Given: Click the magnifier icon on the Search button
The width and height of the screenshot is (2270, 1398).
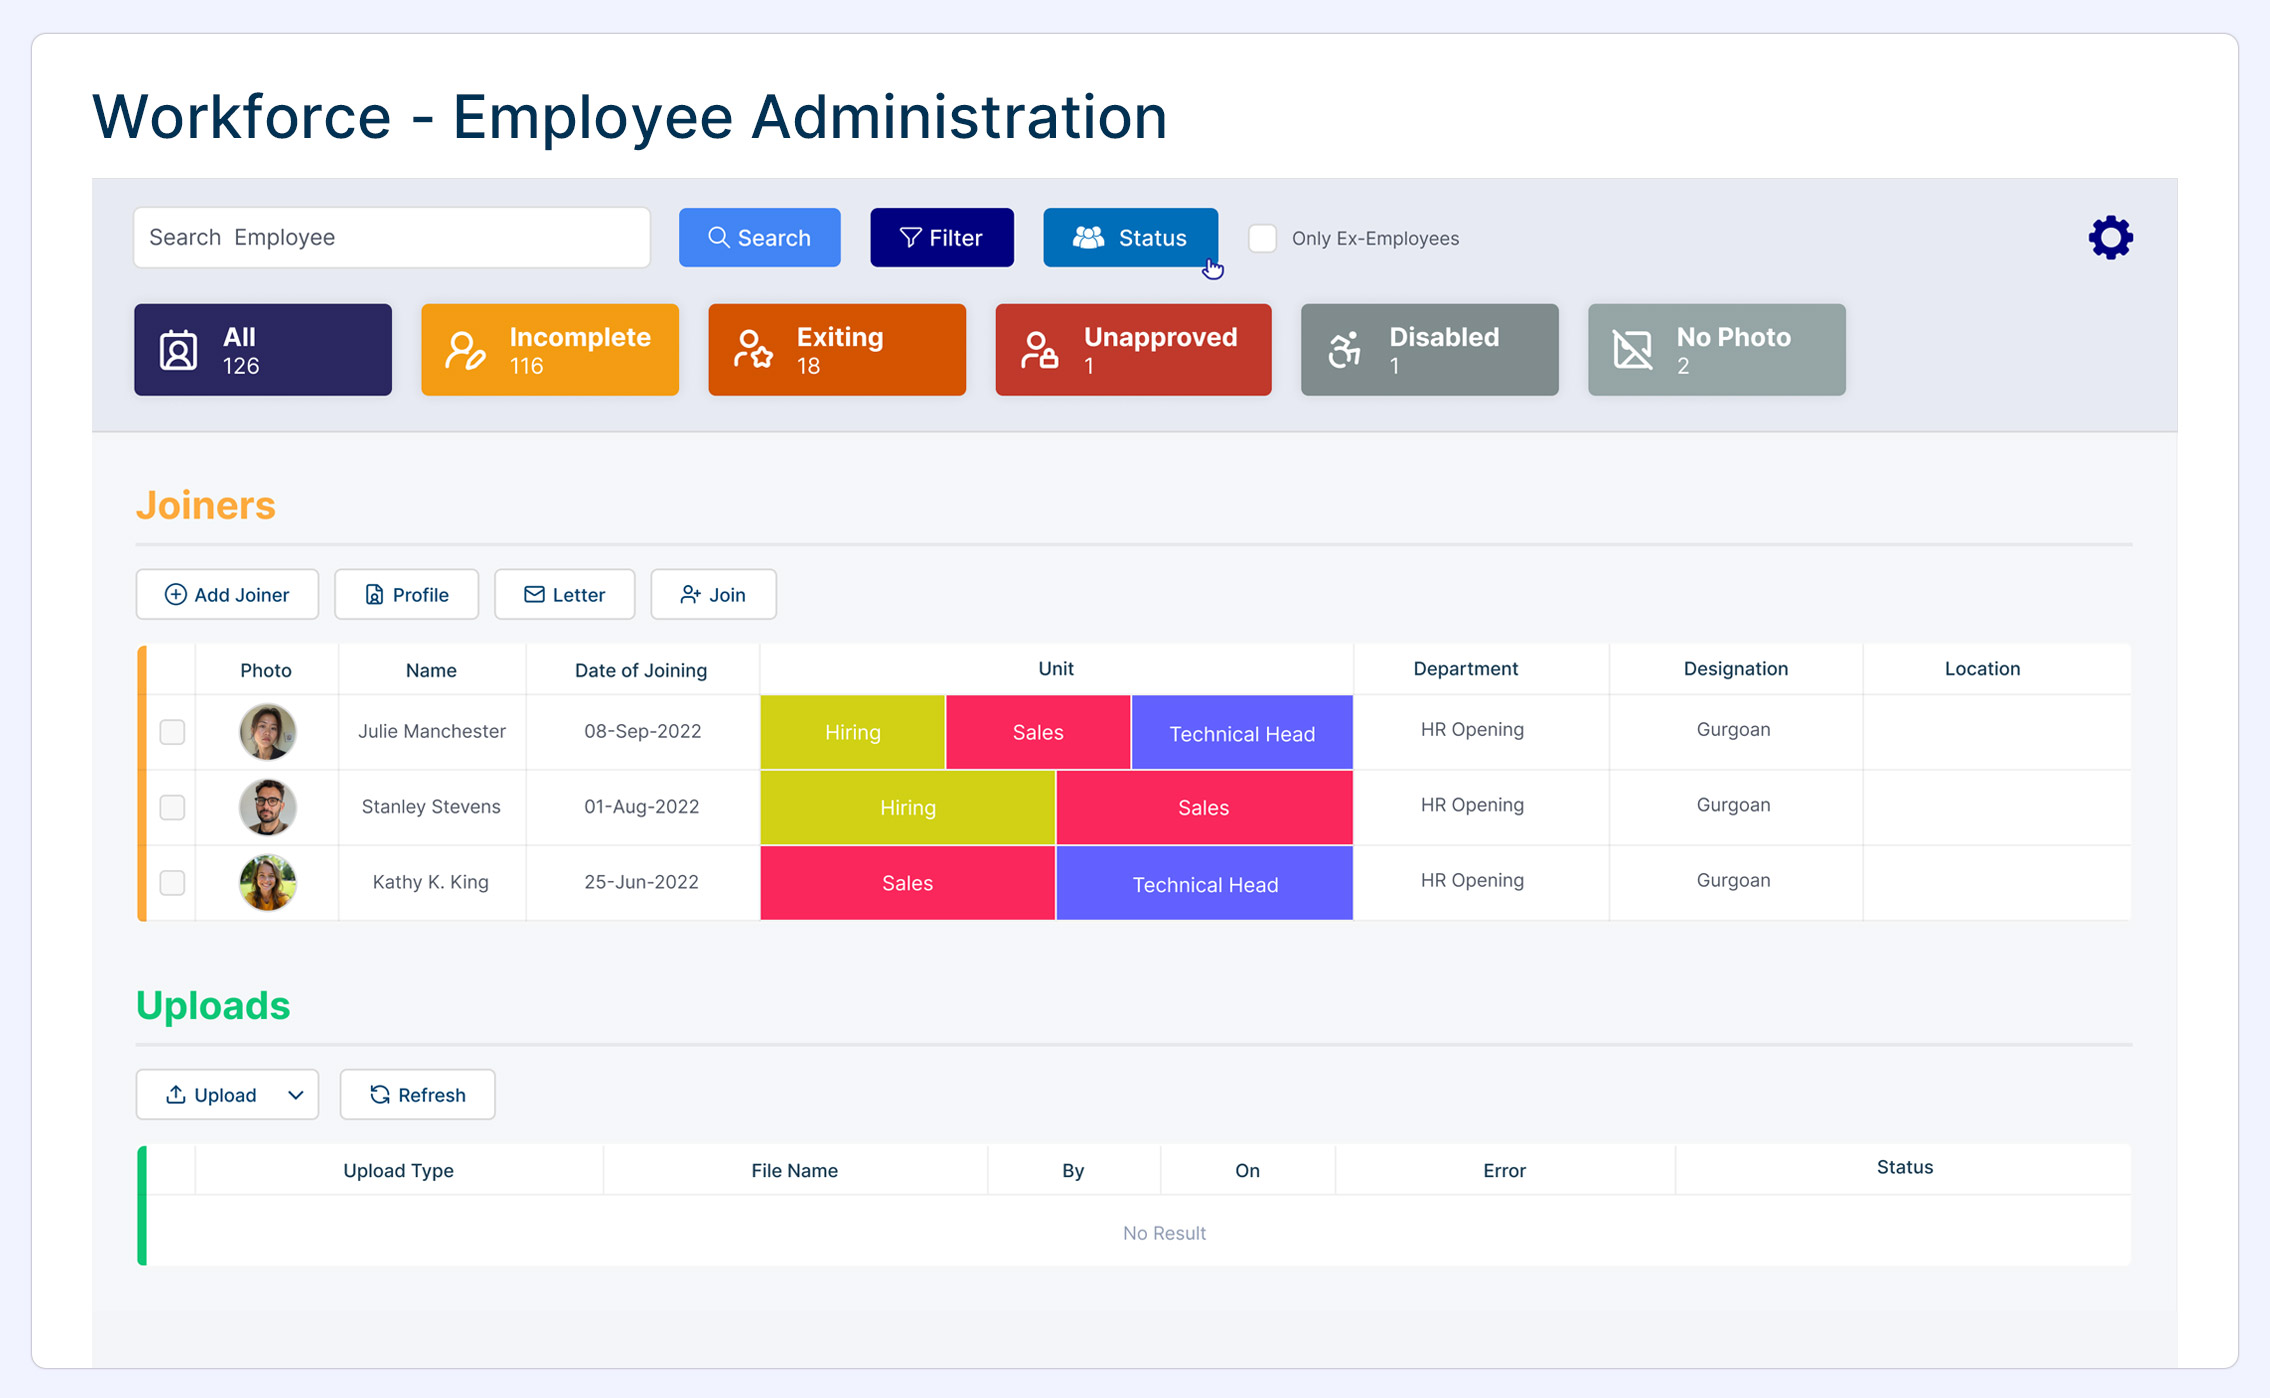Looking at the screenshot, I should [718, 238].
